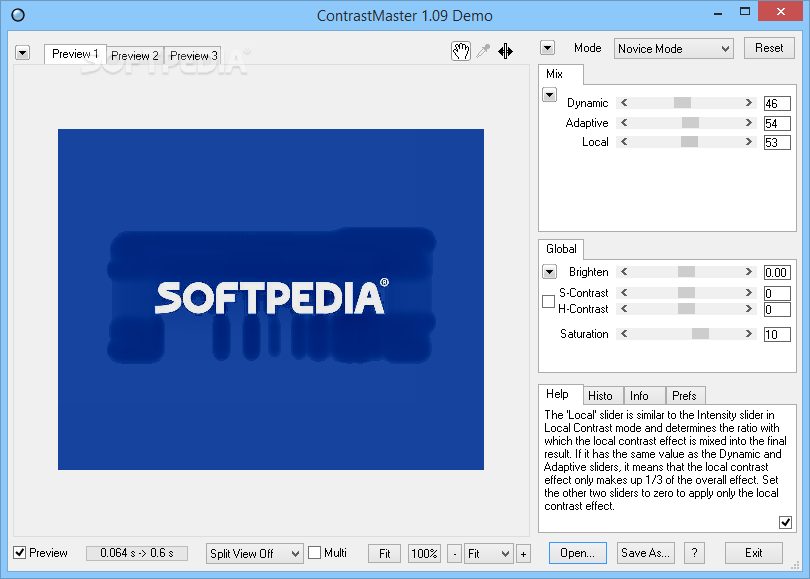
Task: Click the Fit button next to 100%
Action: coord(384,554)
